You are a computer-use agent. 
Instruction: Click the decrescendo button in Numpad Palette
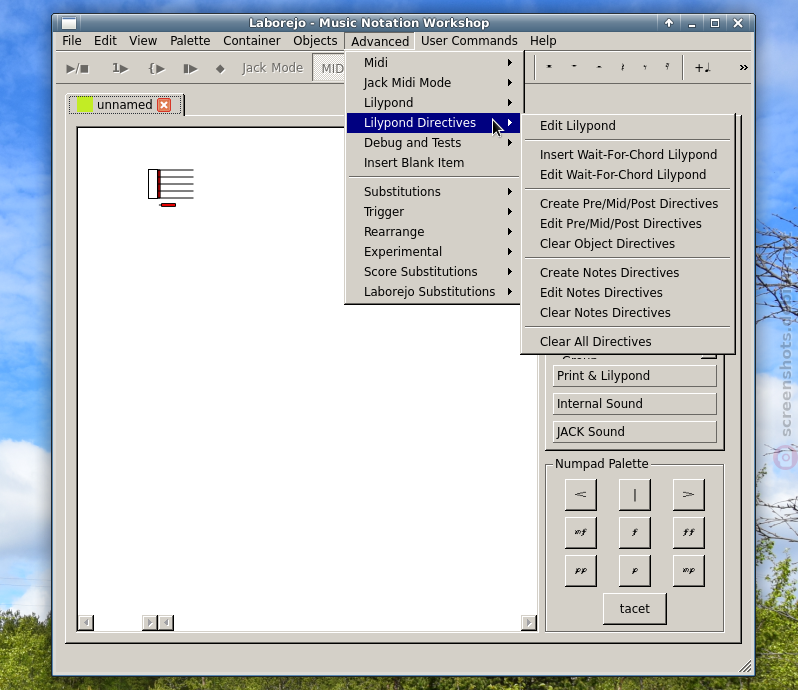tap(689, 494)
